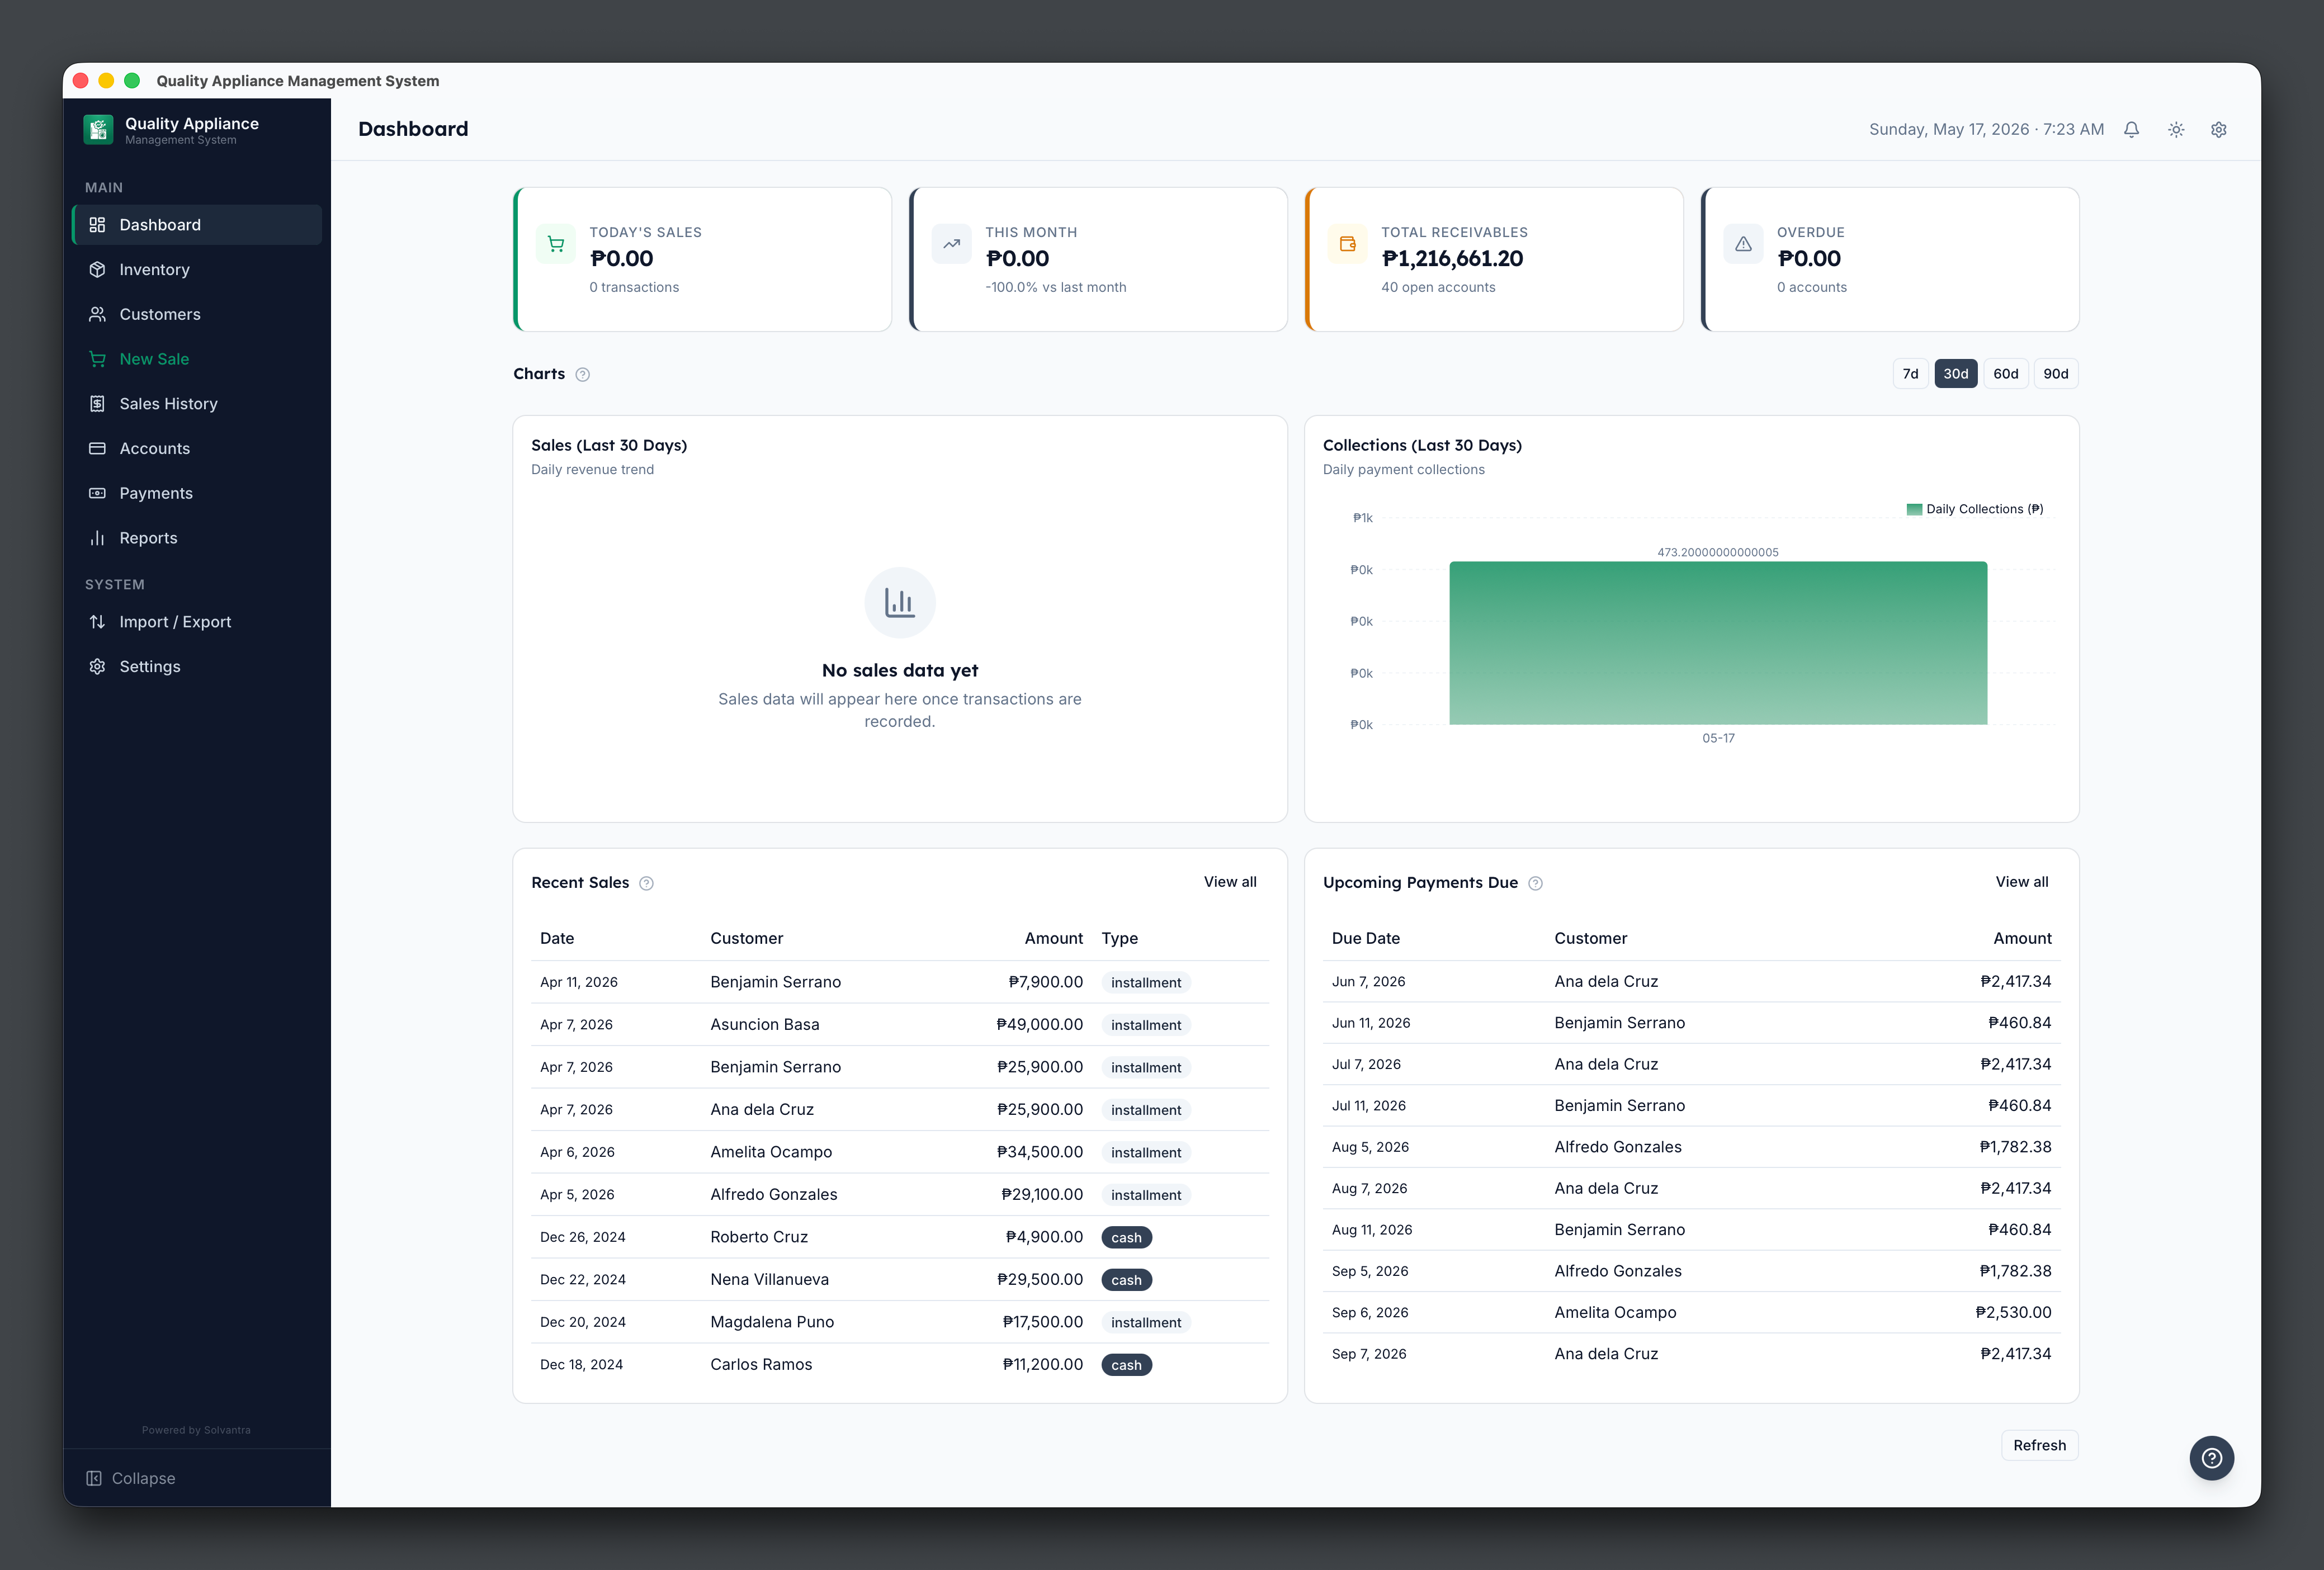Open Sales History page
The height and width of the screenshot is (1570, 2324).
tap(197, 404)
